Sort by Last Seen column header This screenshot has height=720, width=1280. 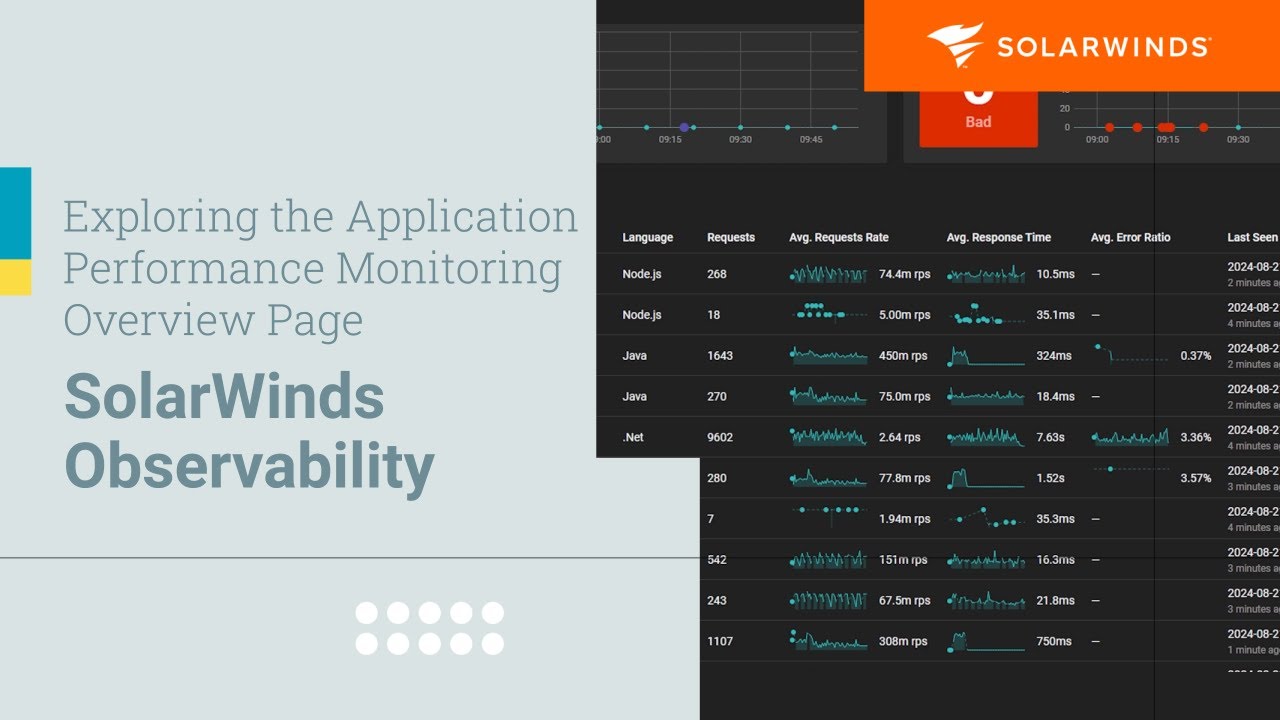(1253, 237)
